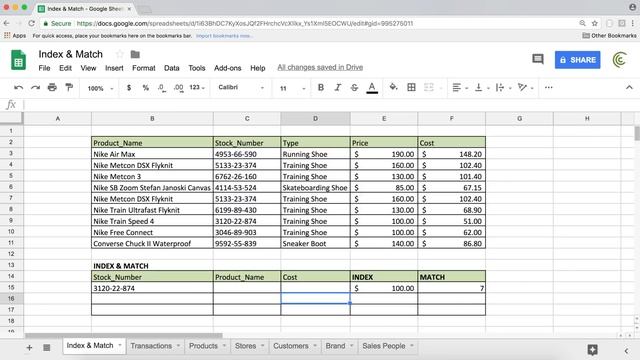Click the merge cells icon

coord(429,87)
